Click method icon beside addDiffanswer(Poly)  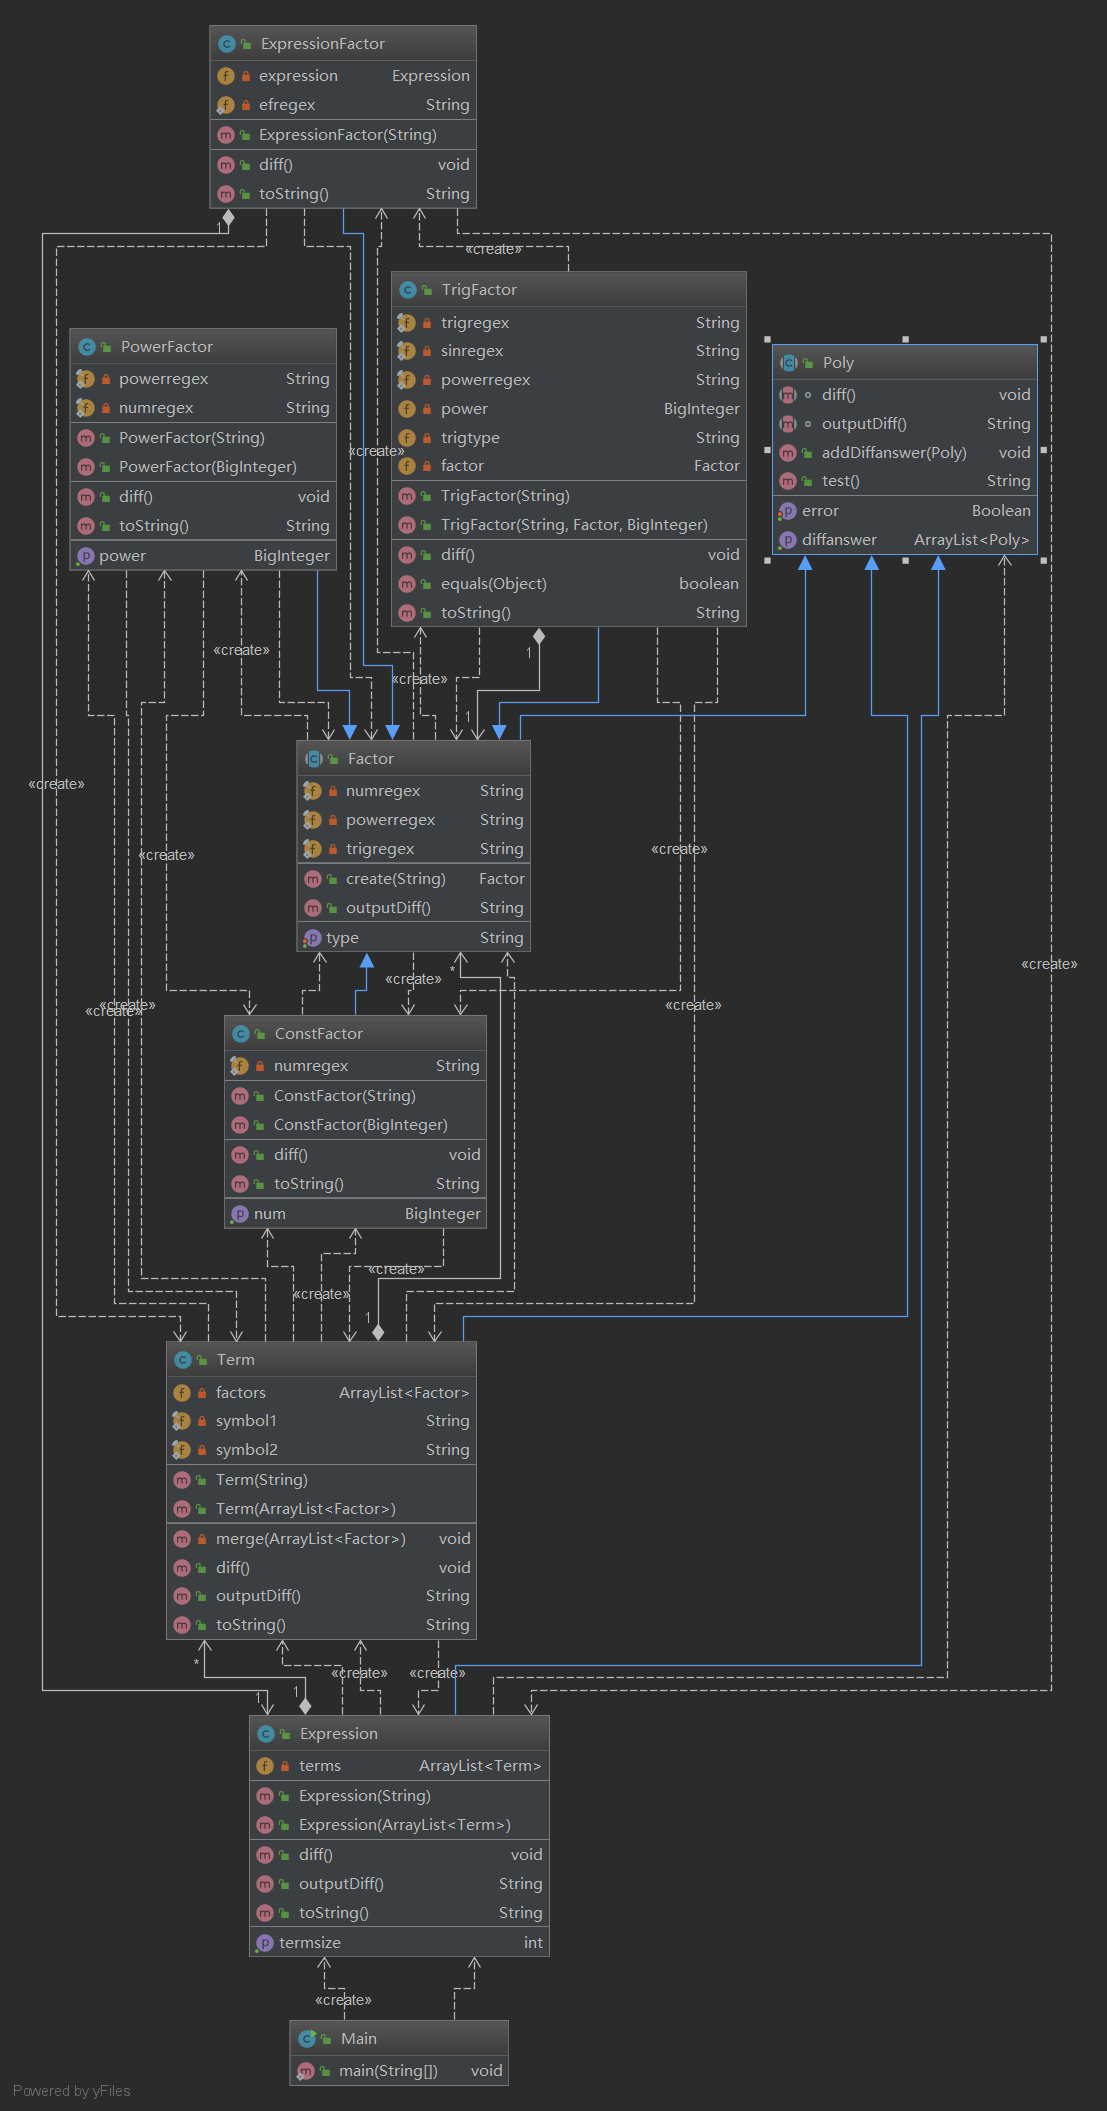(788, 453)
